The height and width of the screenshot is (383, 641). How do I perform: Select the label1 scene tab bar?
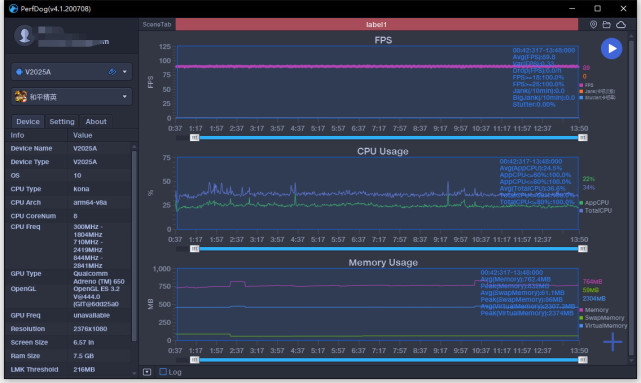coord(377,25)
